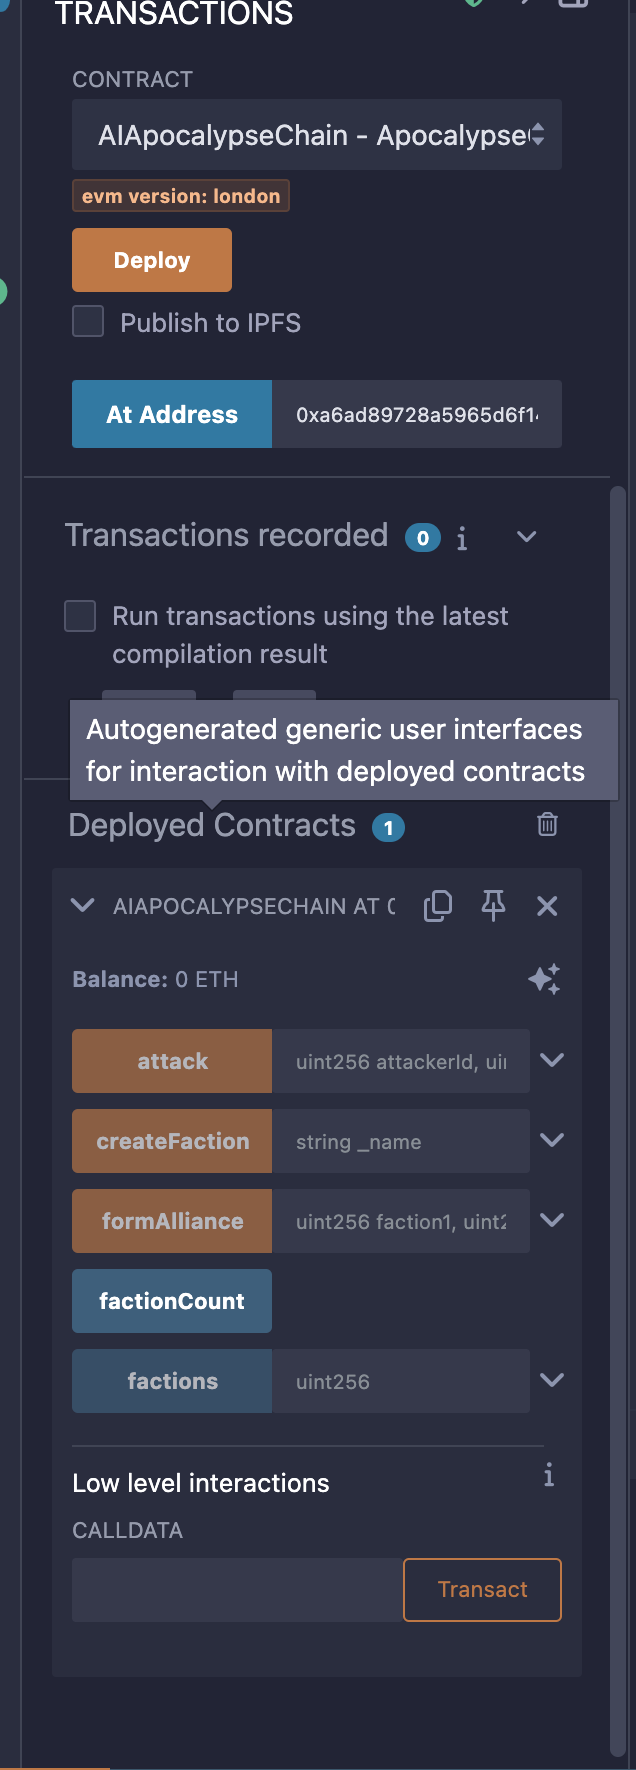
Task: Expand the createFaction function parameters
Action: tap(552, 1140)
